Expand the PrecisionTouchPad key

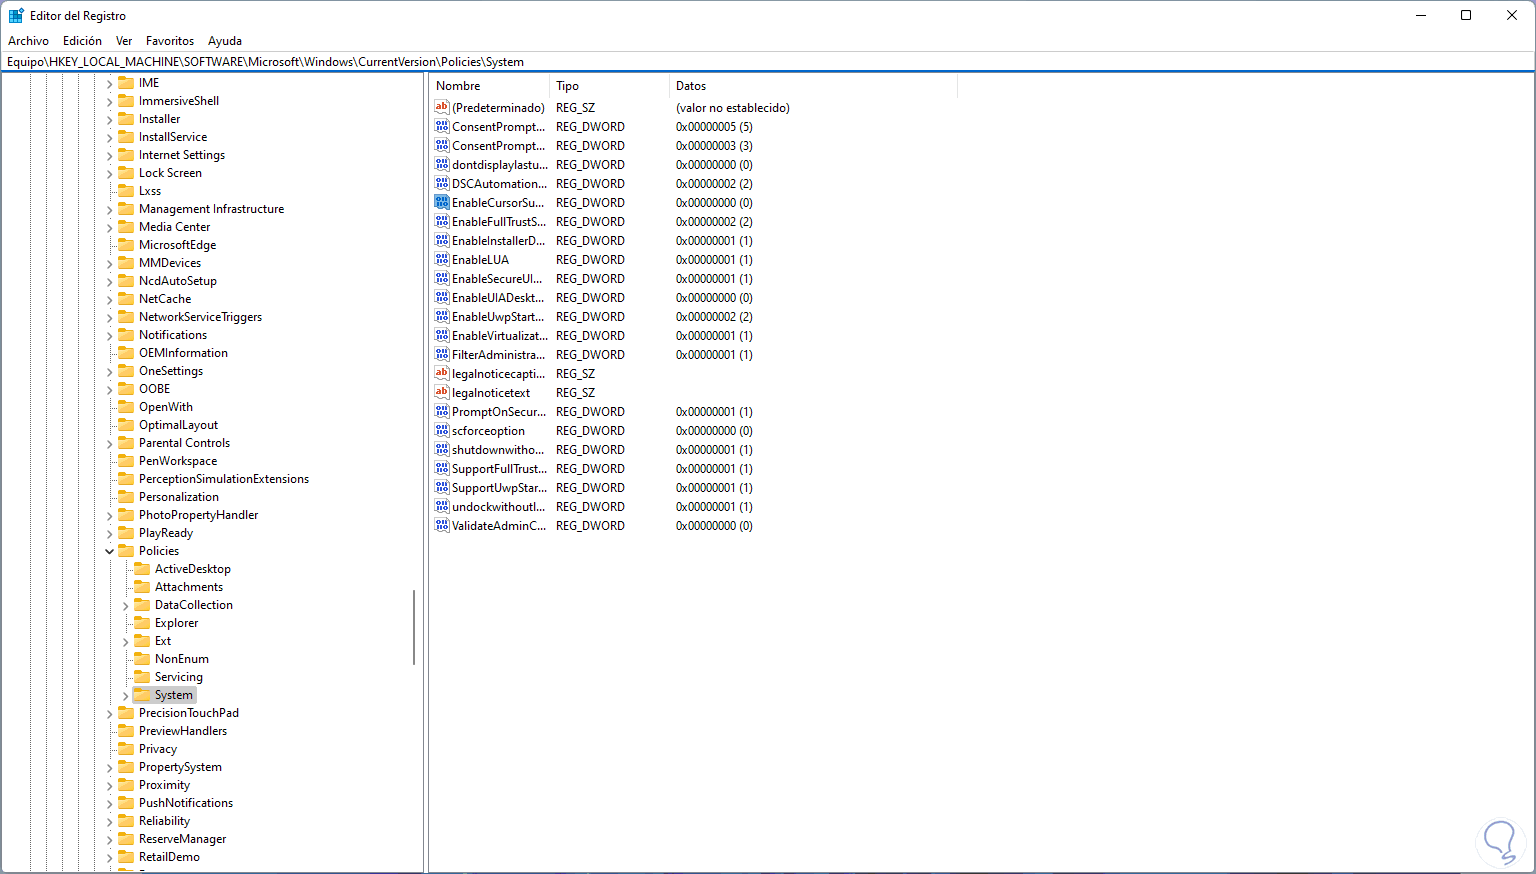pos(110,713)
